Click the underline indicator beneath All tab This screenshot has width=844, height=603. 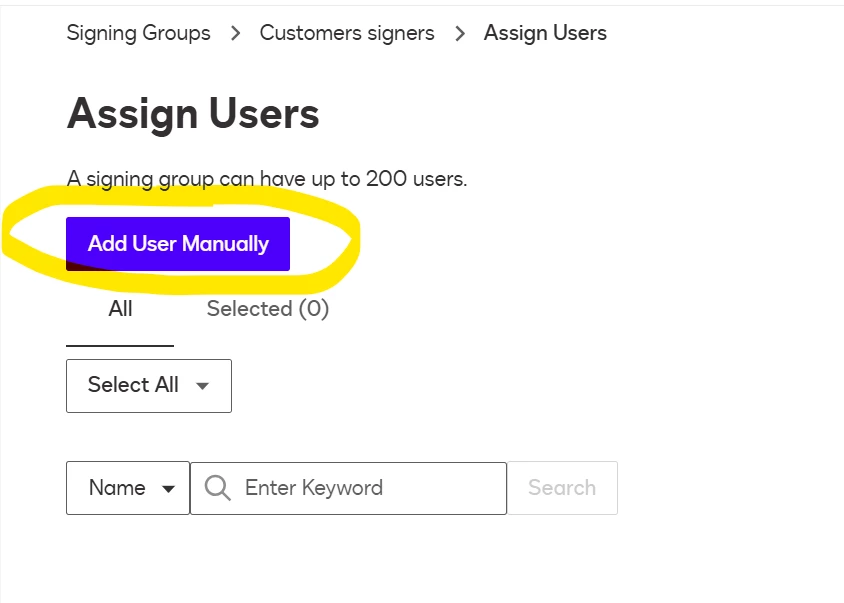pos(120,346)
